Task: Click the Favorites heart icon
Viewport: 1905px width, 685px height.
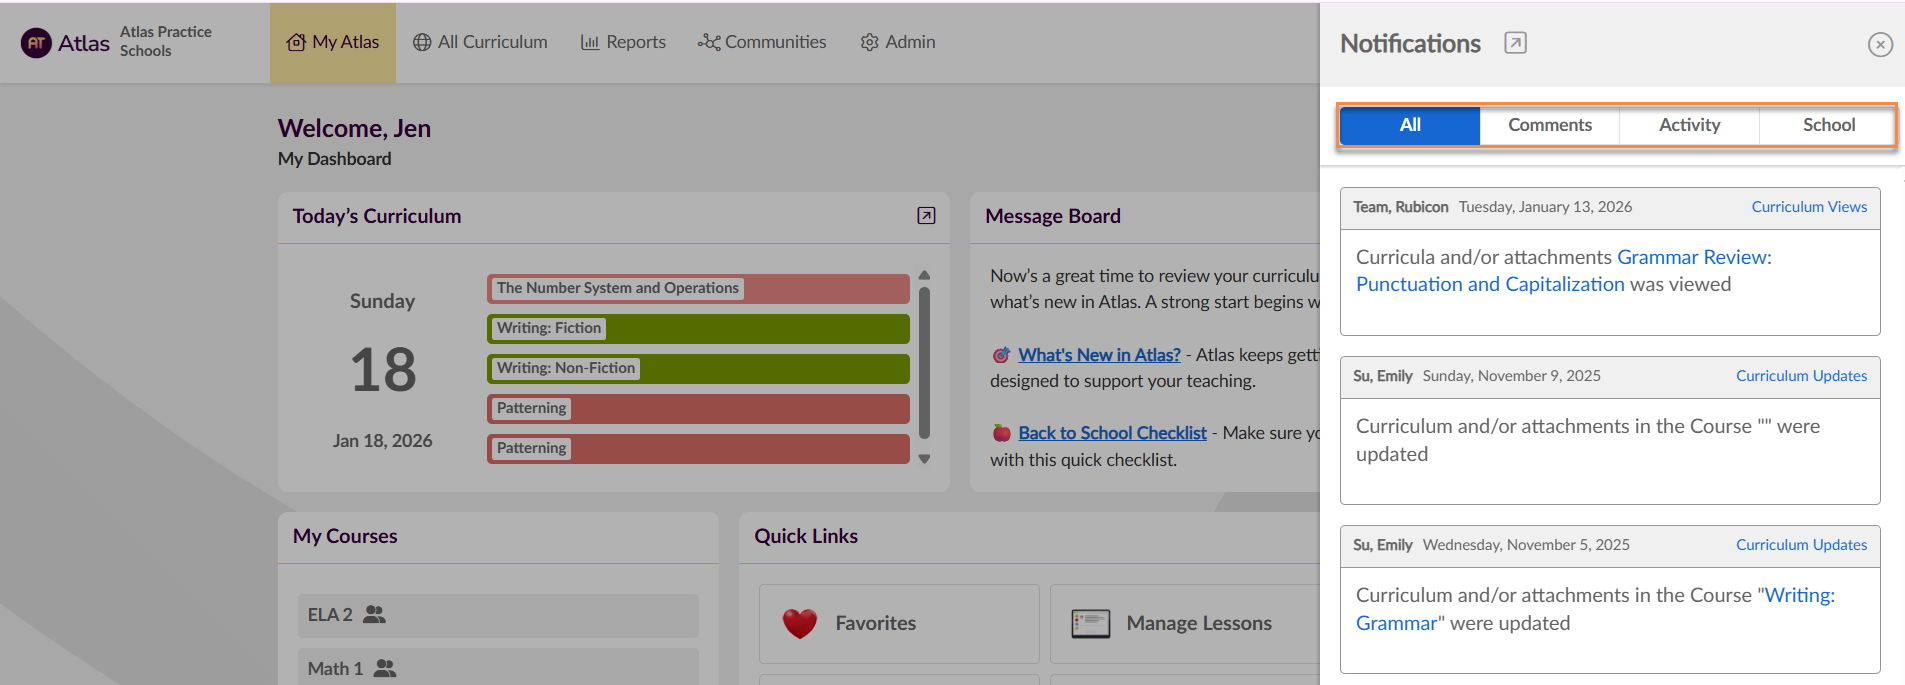Action: tap(799, 624)
